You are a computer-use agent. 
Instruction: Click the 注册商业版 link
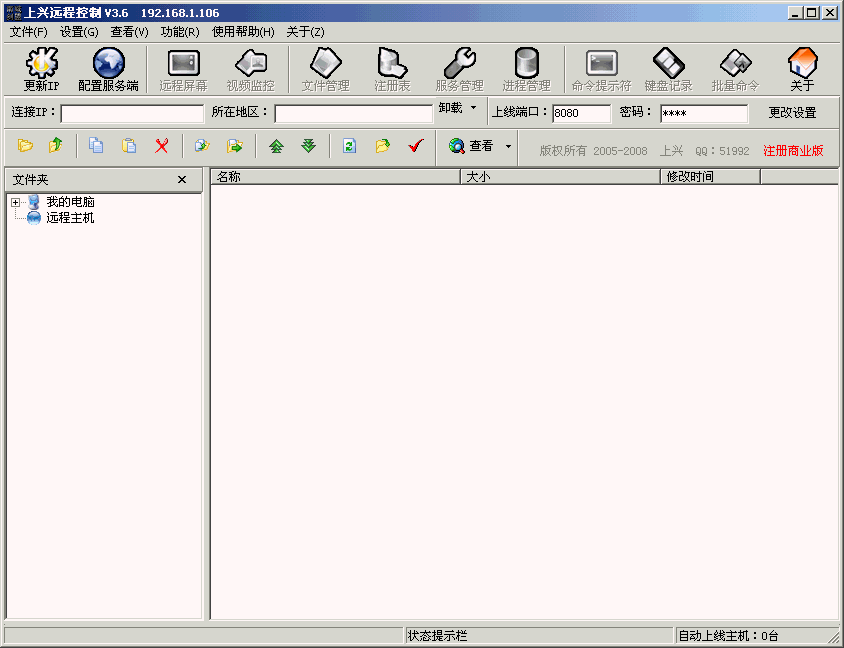coord(793,151)
